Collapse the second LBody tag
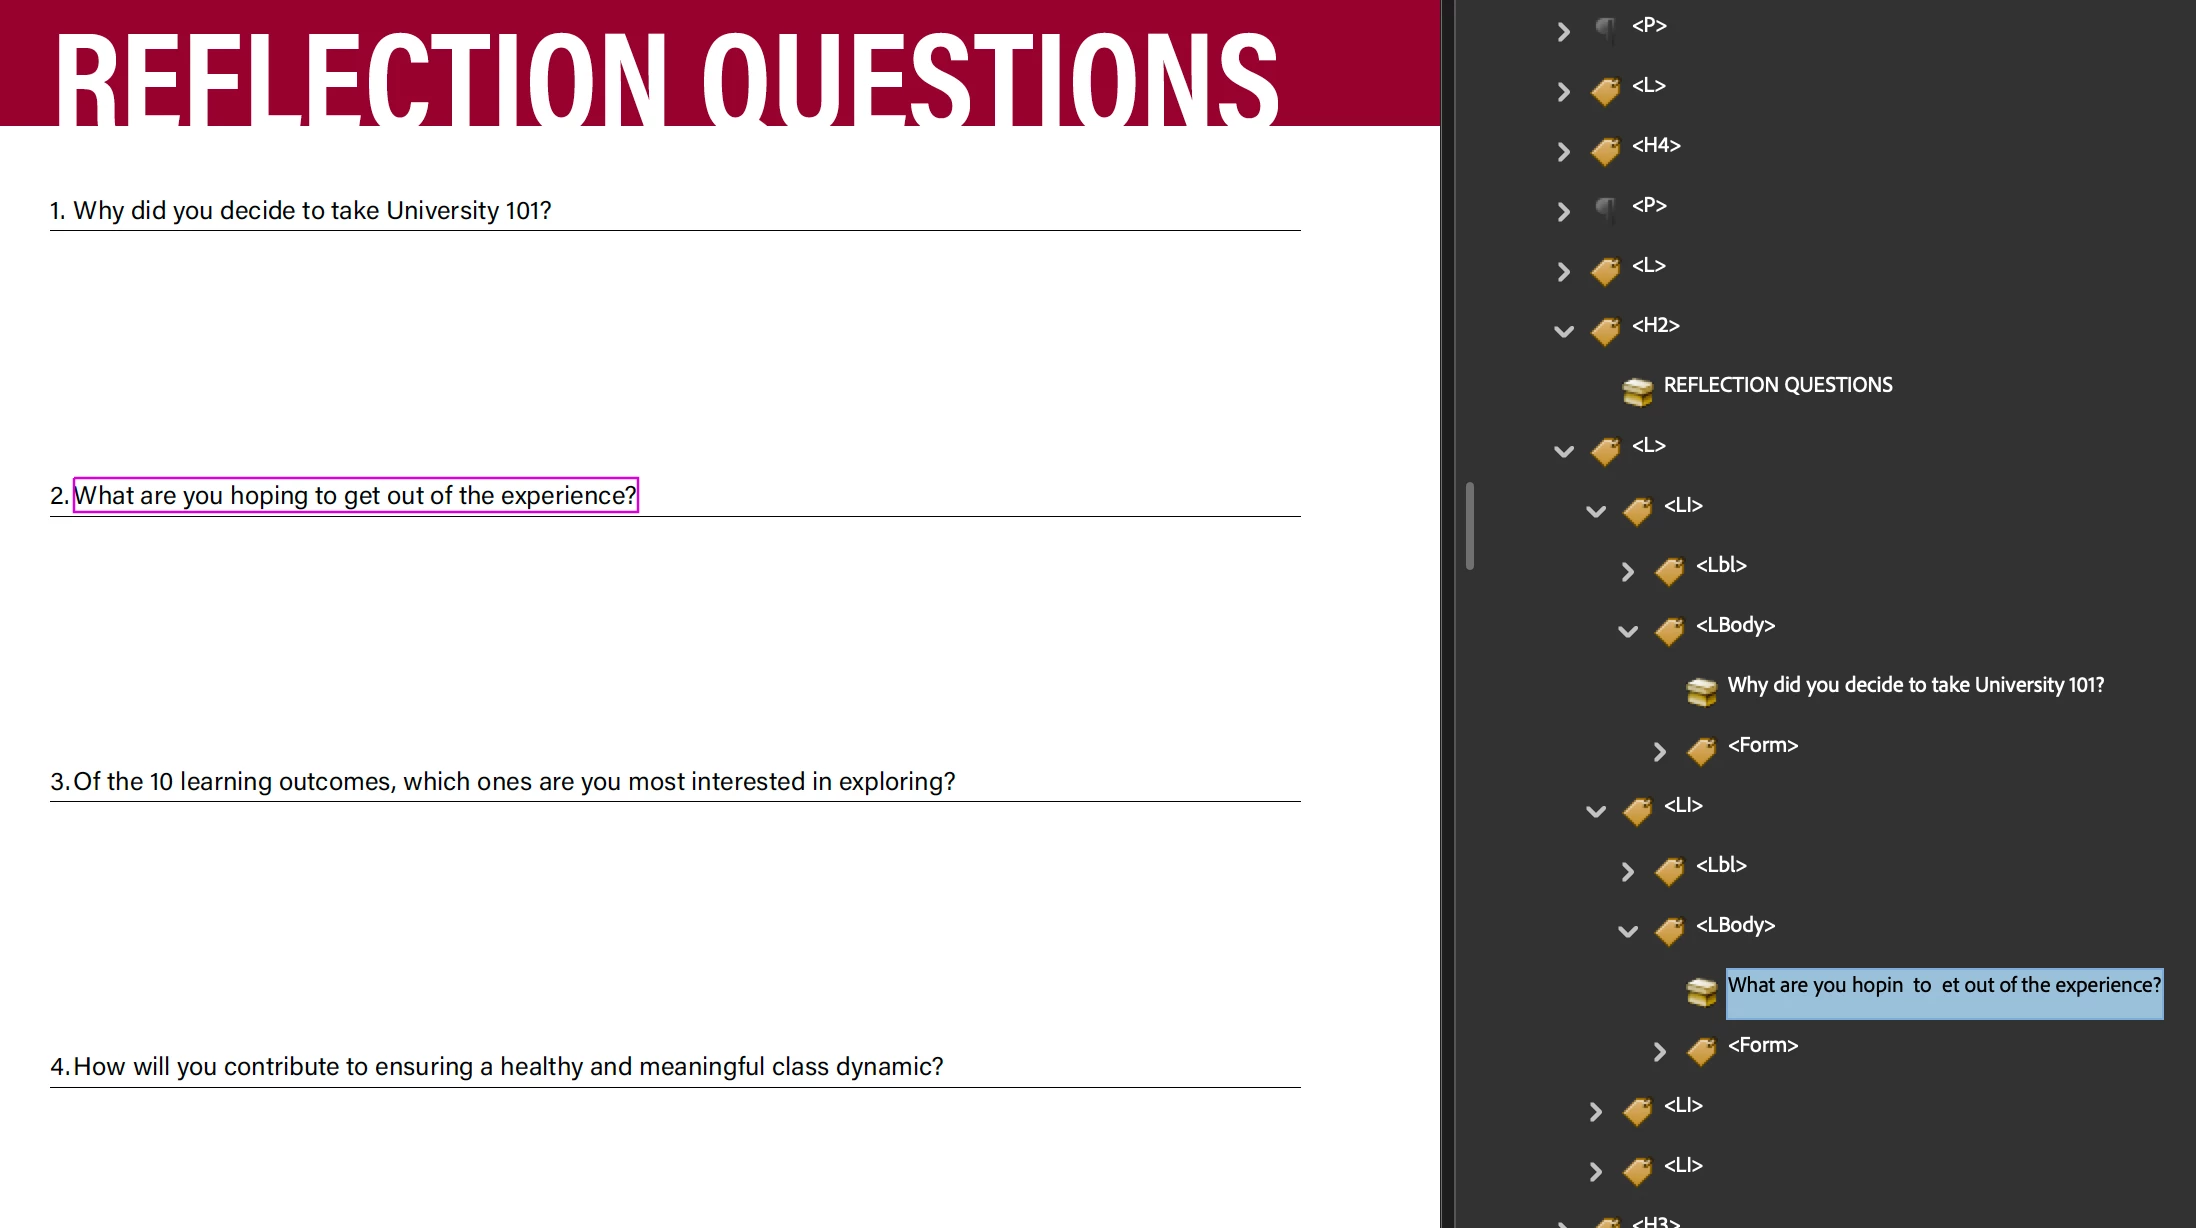The height and width of the screenshot is (1228, 2196). [1628, 931]
